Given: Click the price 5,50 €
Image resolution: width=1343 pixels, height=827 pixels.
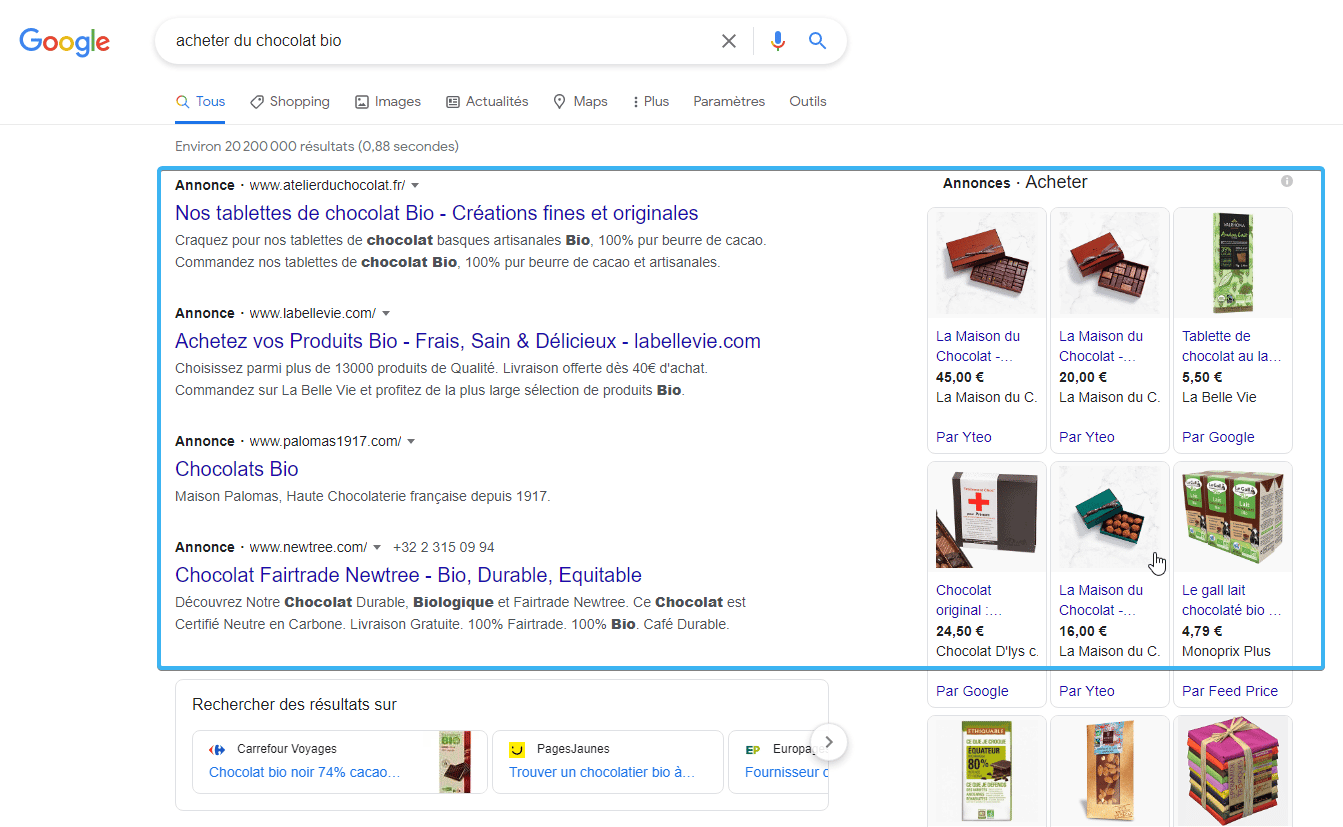Looking at the screenshot, I should [1202, 377].
